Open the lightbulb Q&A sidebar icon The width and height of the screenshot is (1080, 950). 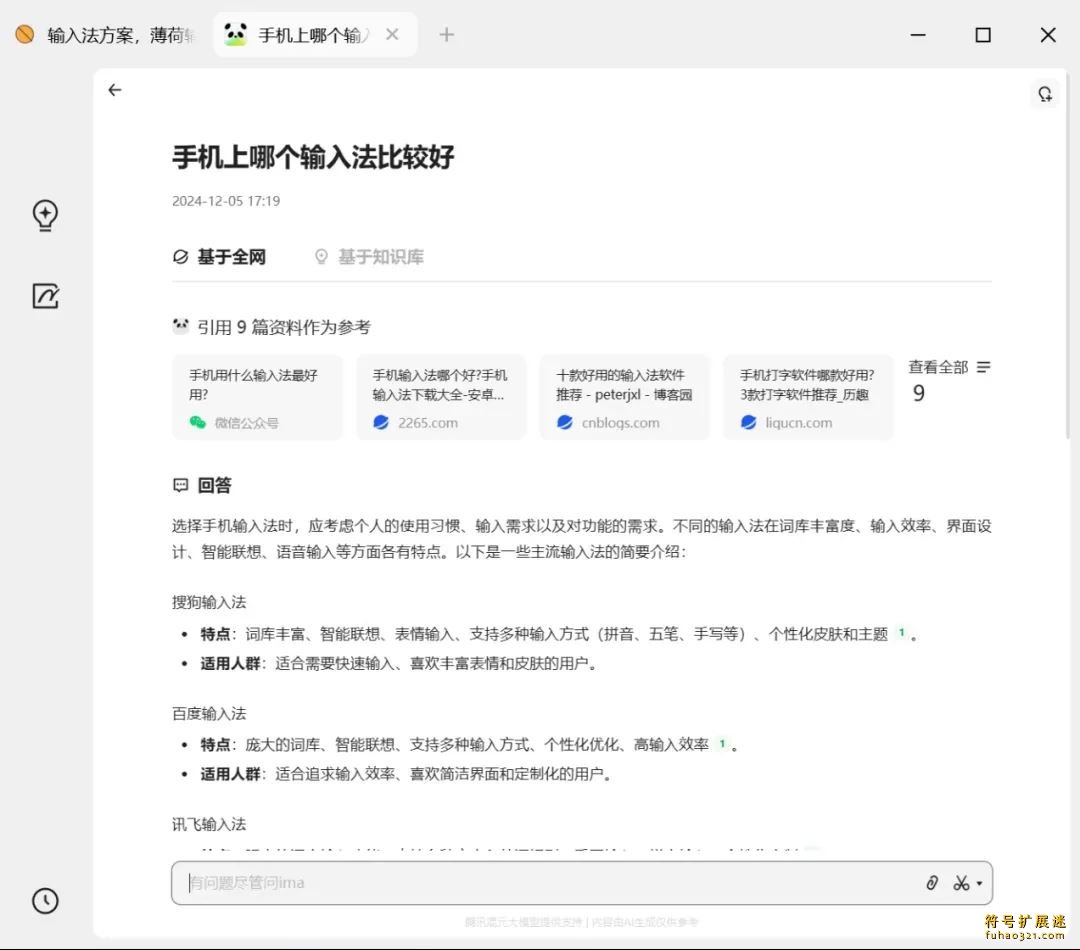(x=45, y=215)
